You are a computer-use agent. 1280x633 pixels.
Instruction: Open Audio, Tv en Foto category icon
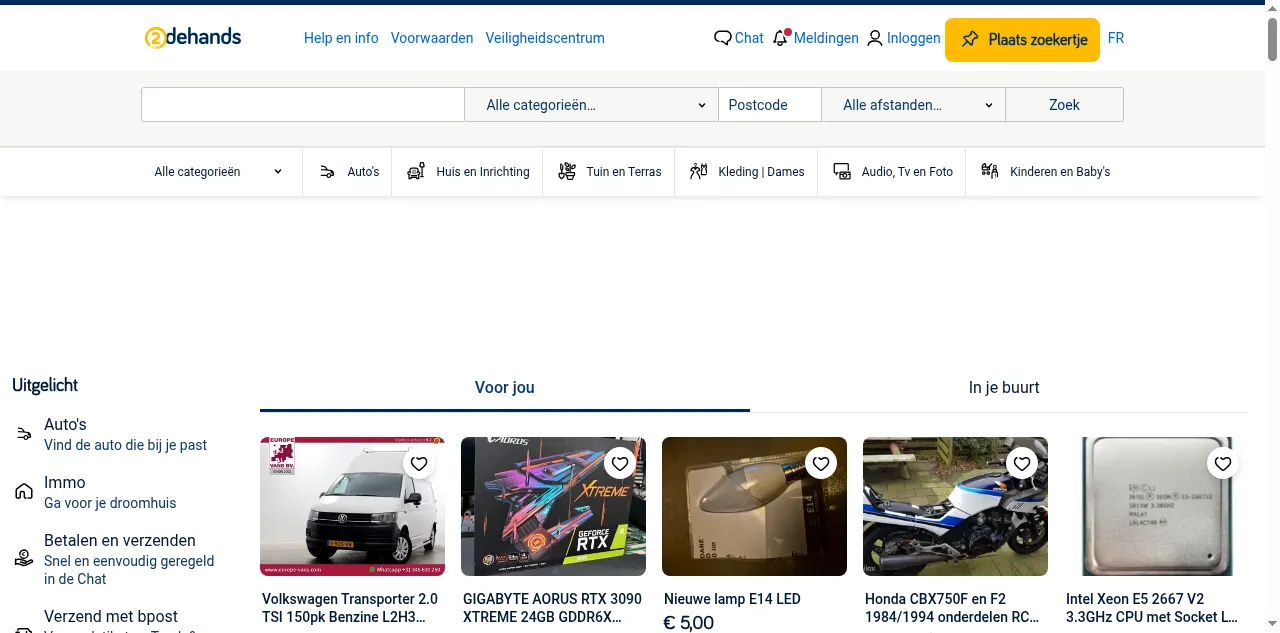click(842, 172)
